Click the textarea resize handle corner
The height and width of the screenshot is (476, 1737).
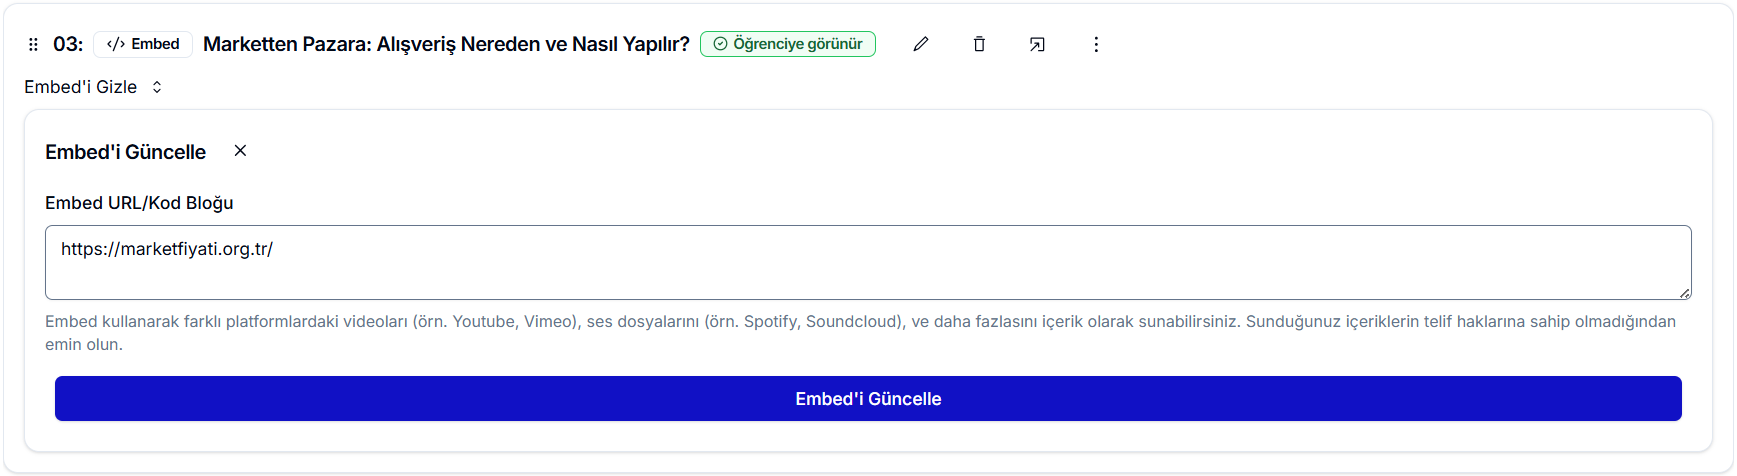click(x=1685, y=293)
